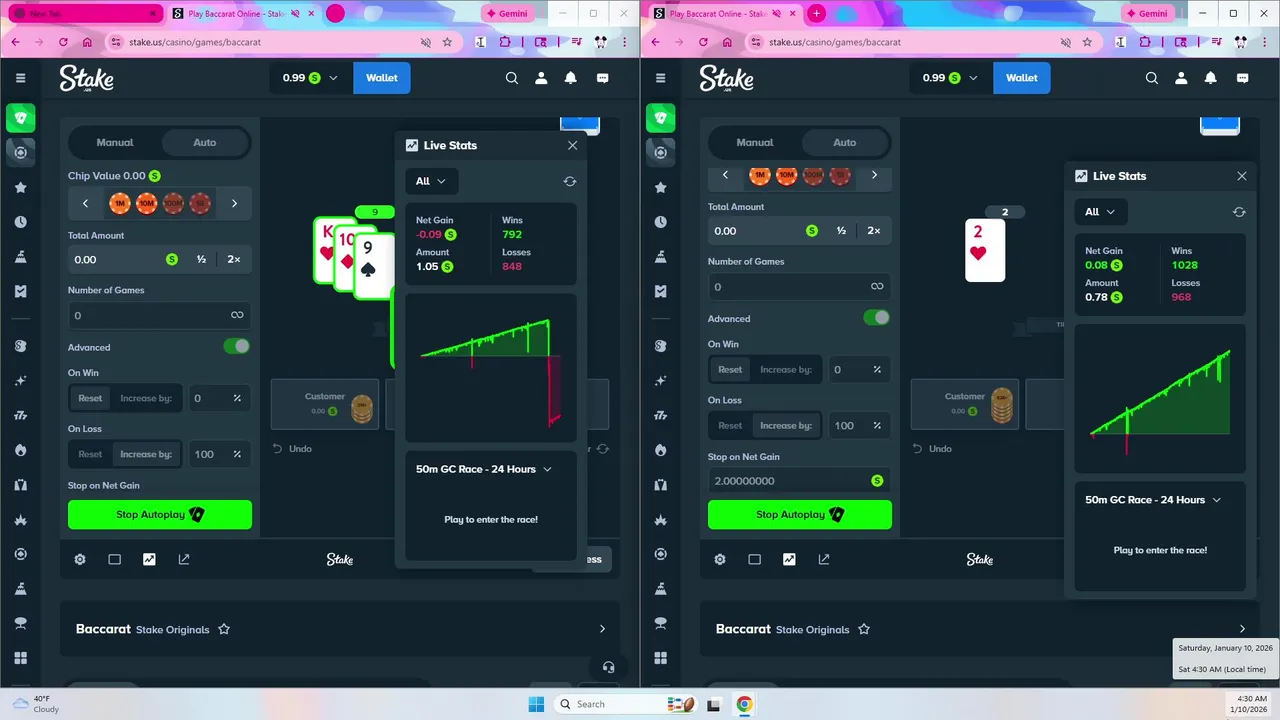1280x720 pixels.
Task: Open search in right Stake window
Action: pos(1152,78)
